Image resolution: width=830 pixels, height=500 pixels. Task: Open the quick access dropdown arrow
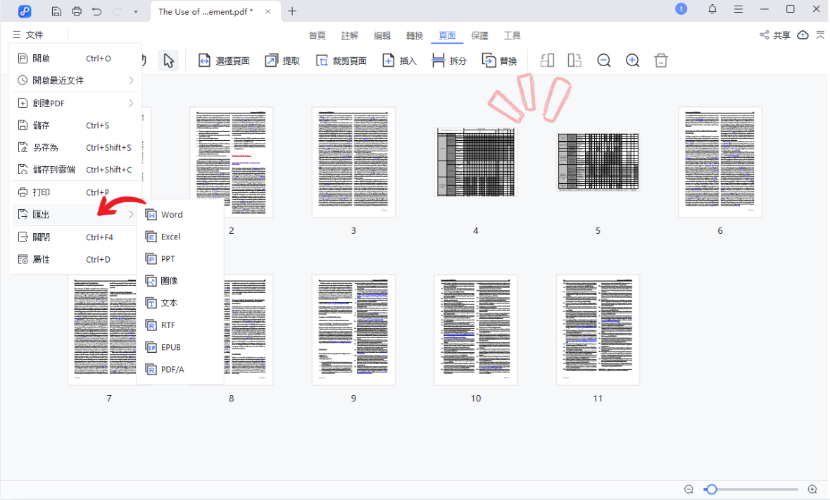(x=136, y=12)
